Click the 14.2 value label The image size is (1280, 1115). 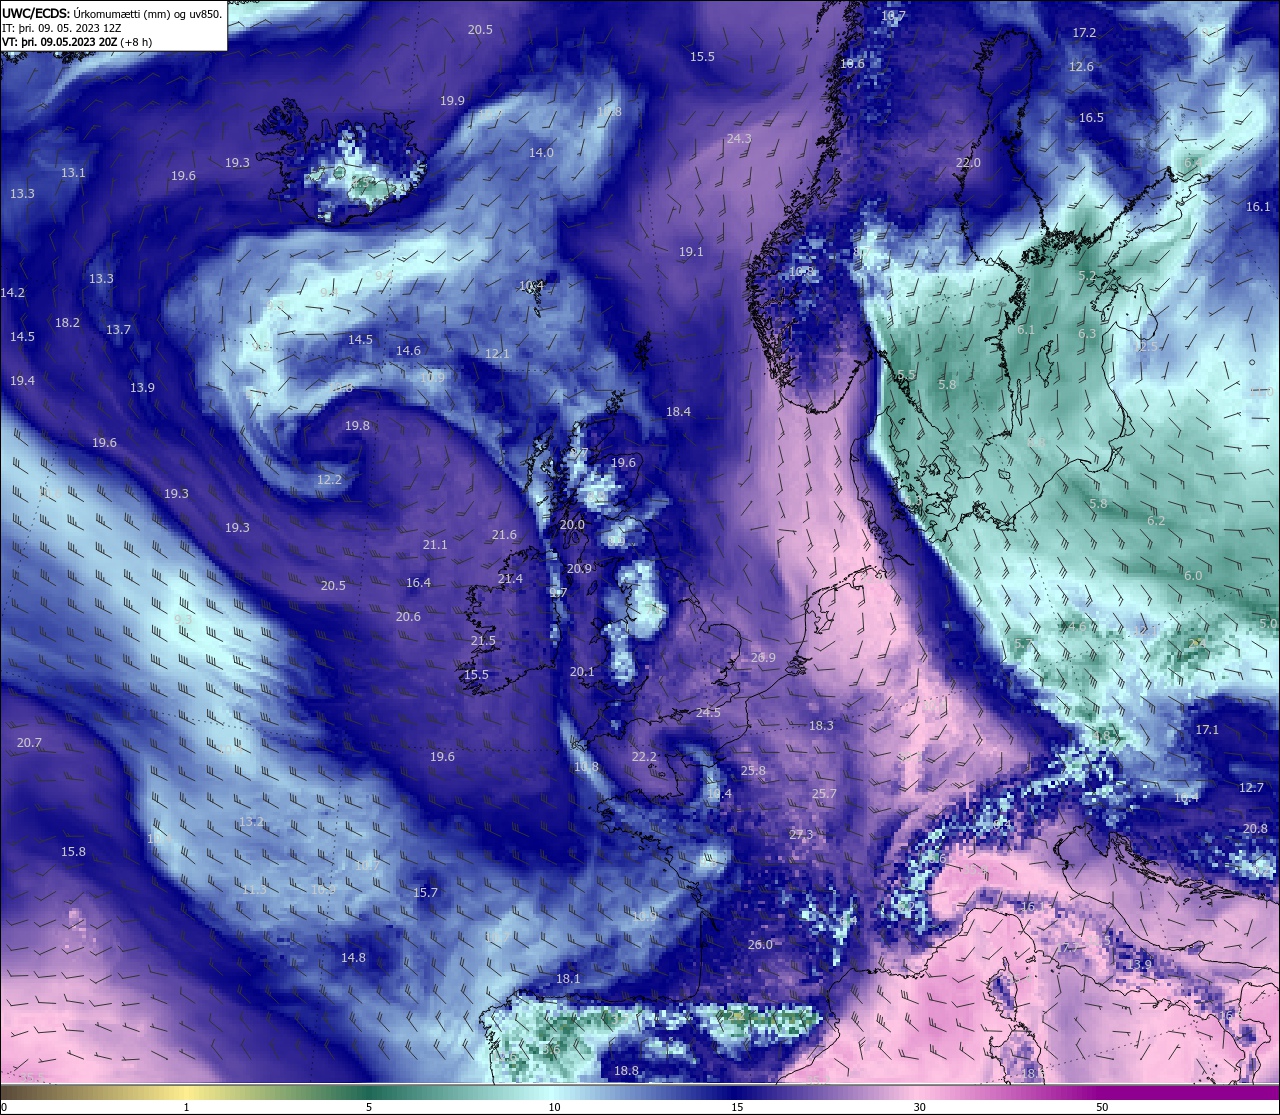[12, 293]
